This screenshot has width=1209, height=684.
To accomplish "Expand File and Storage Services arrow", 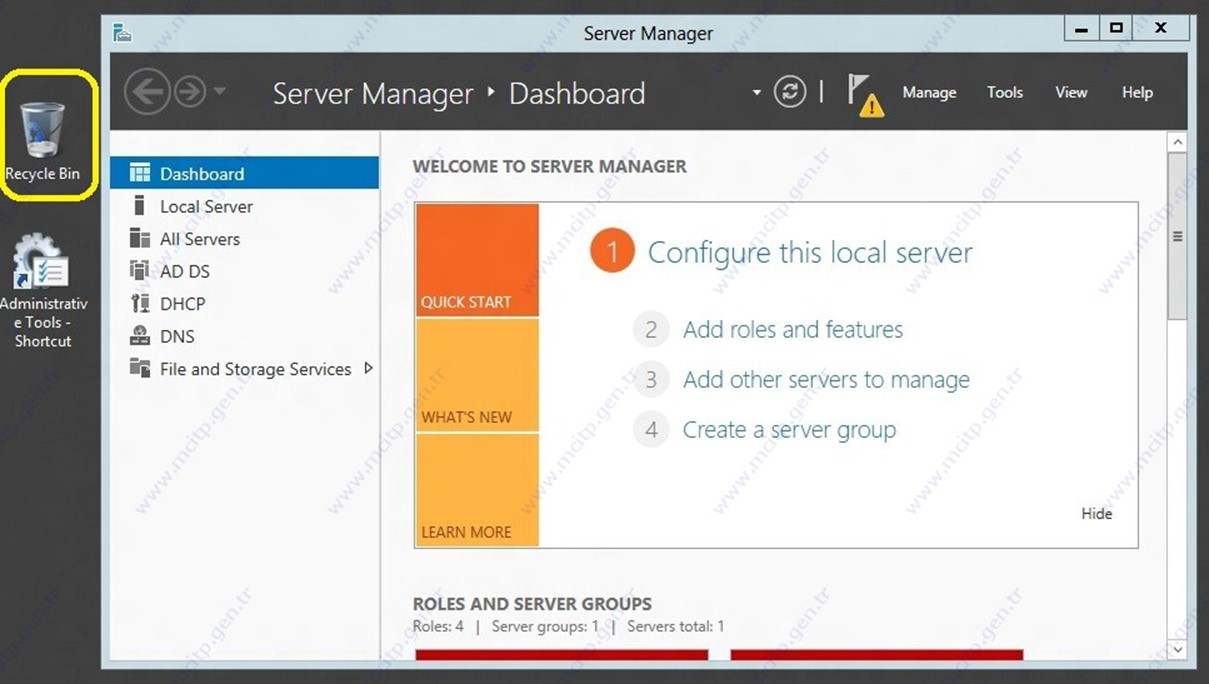I will click(x=368, y=368).
